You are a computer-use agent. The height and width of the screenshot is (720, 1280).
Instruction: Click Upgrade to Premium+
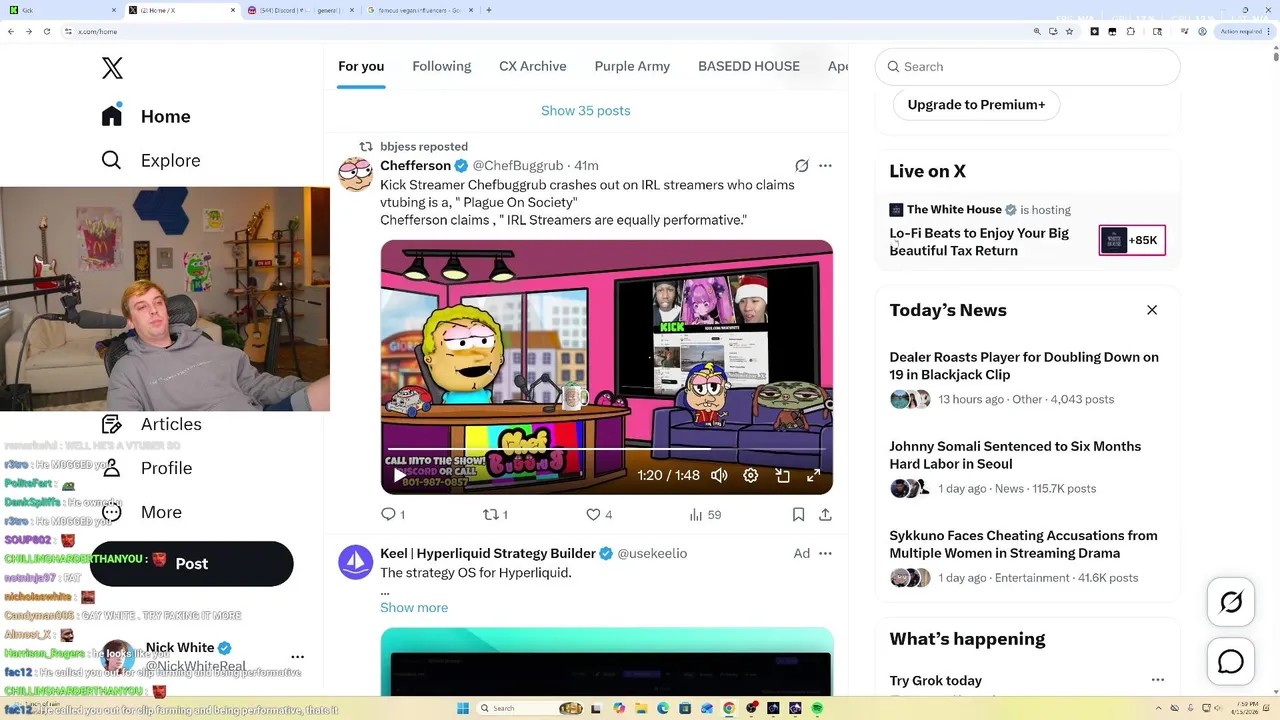point(976,104)
